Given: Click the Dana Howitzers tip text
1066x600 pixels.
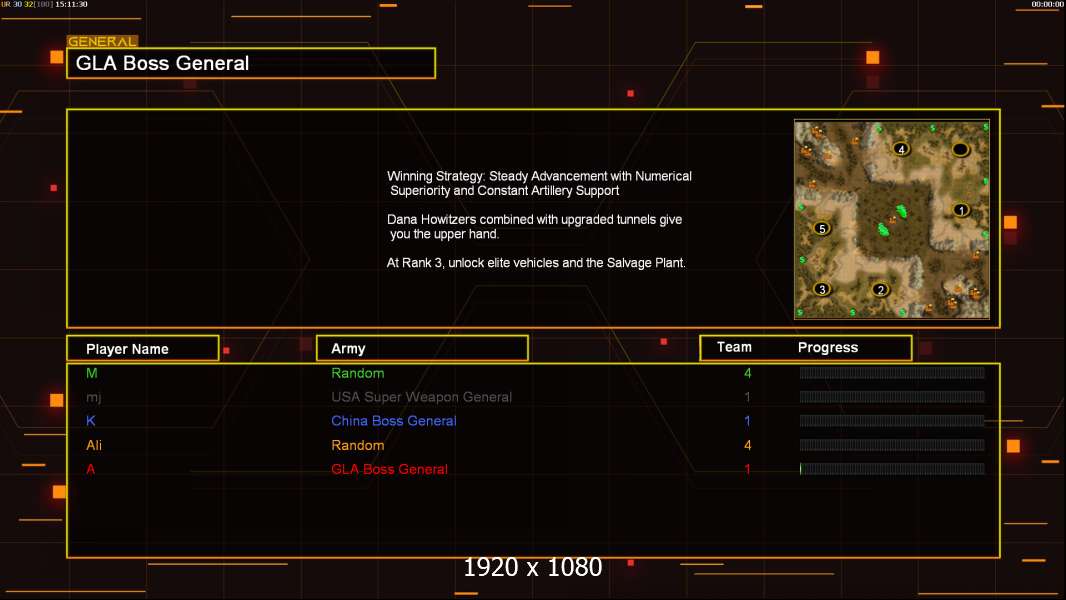Looking at the screenshot, I should tap(534, 227).
